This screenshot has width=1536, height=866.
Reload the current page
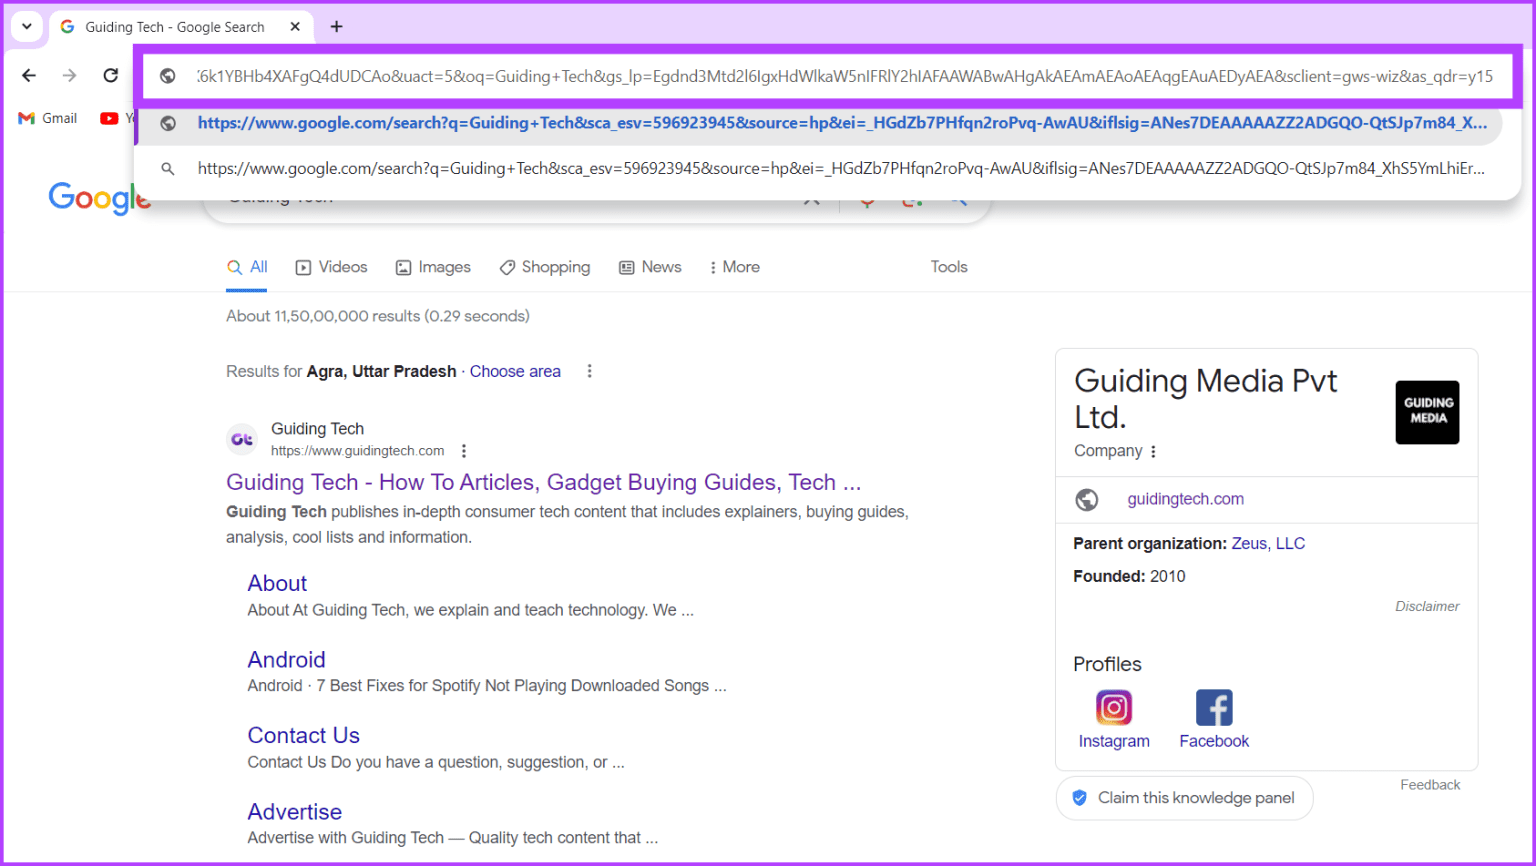[x=110, y=75]
